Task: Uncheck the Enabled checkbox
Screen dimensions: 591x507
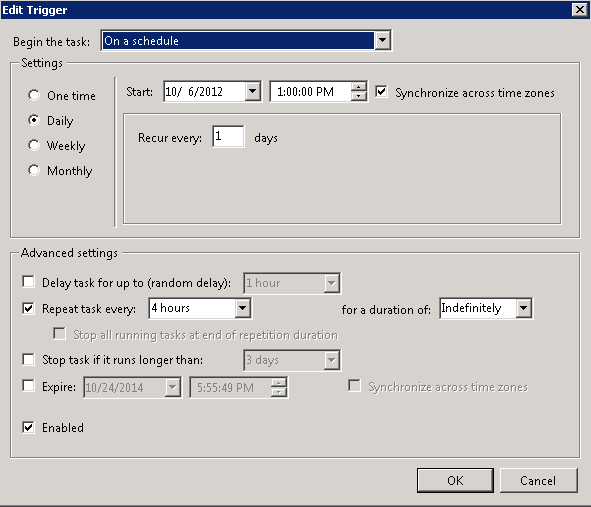Action: click(x=29, y=427)
